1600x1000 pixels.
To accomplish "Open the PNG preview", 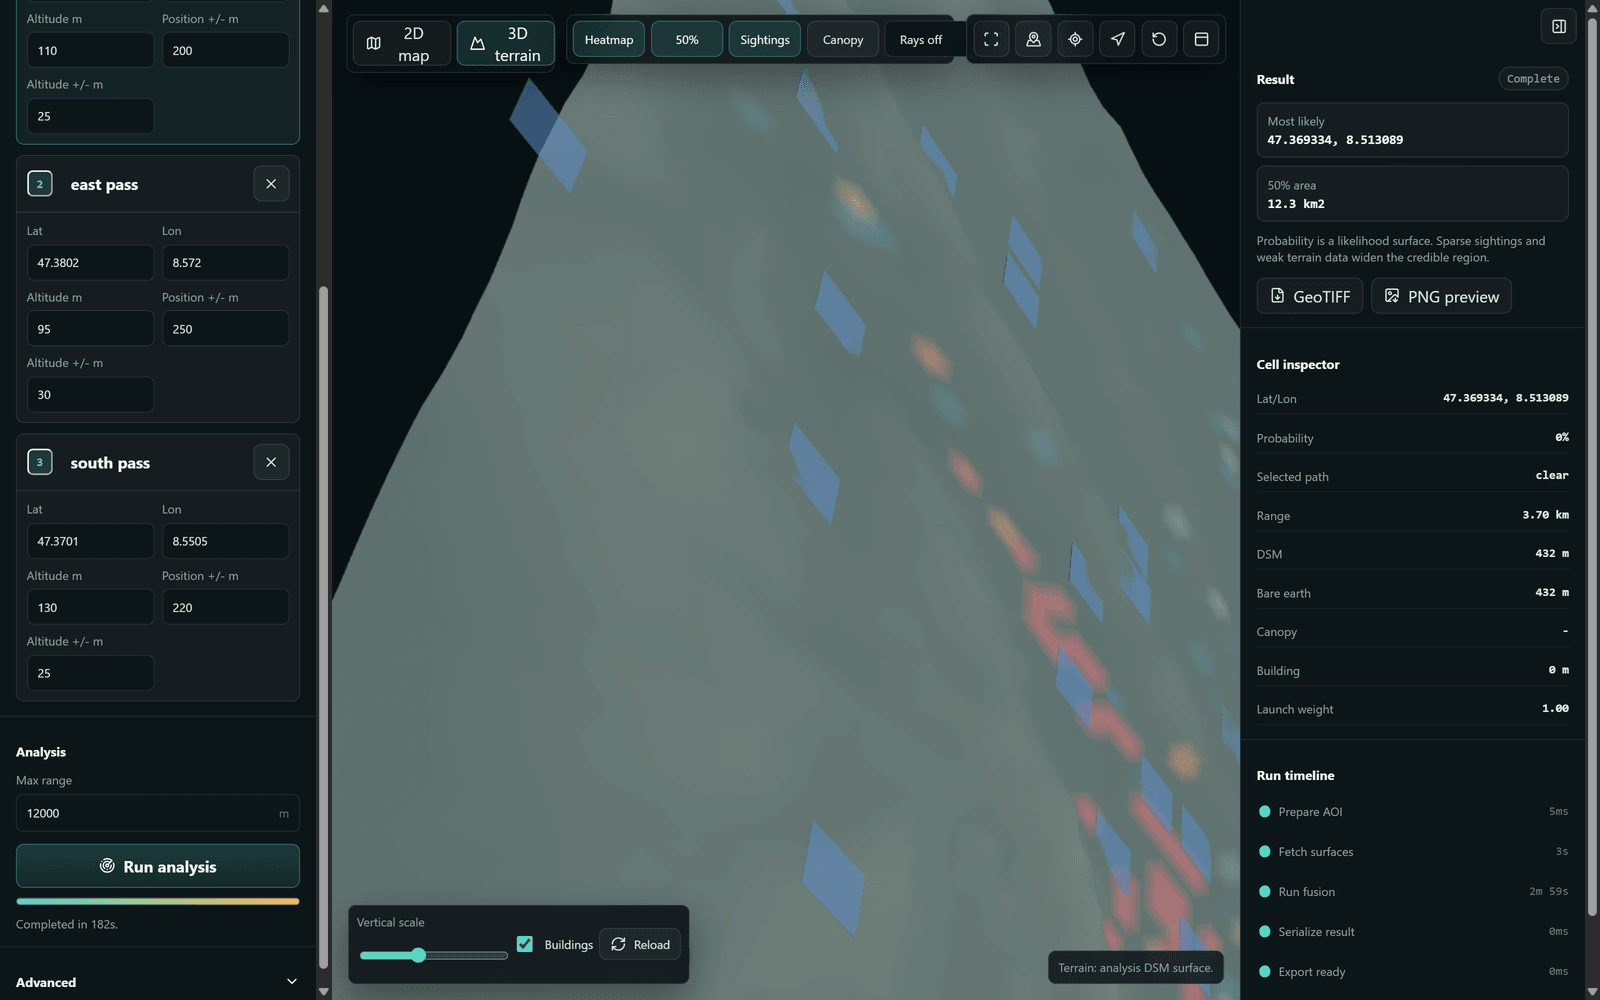I will [1441, 296].
